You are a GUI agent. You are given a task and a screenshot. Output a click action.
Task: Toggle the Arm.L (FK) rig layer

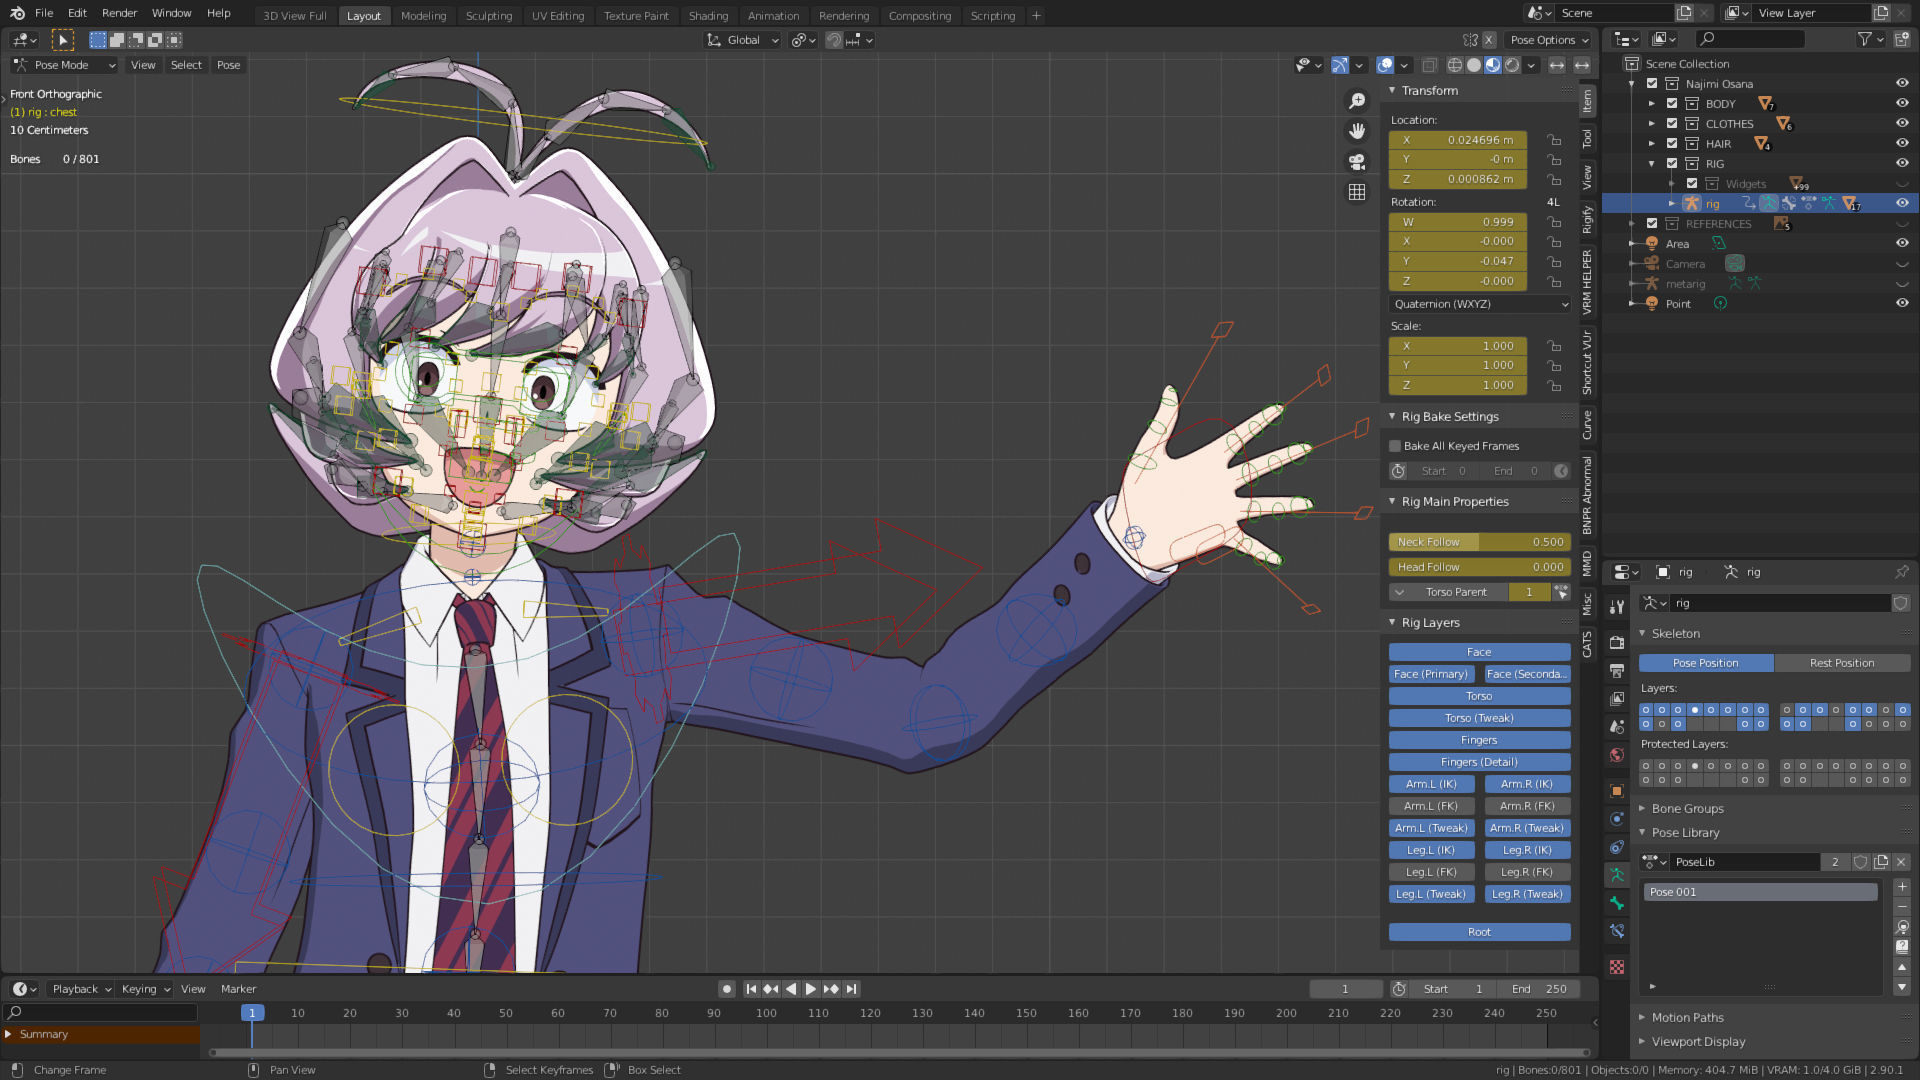pos(1431,806)
